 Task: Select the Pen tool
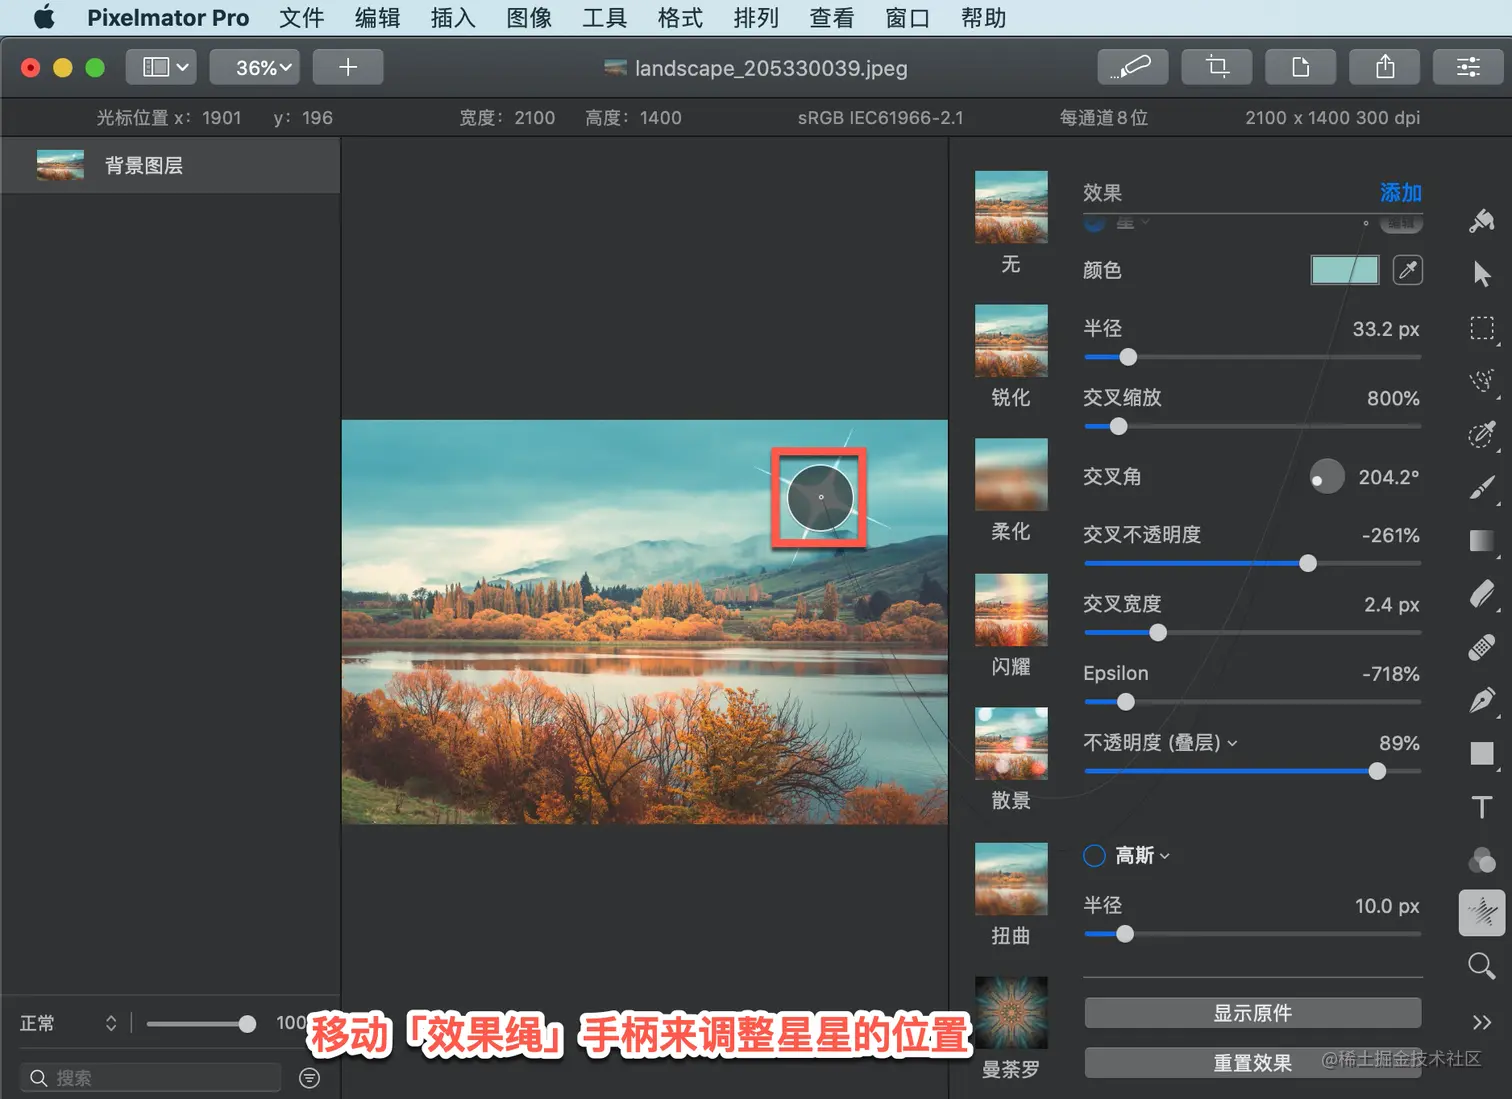pos(1482,700)
